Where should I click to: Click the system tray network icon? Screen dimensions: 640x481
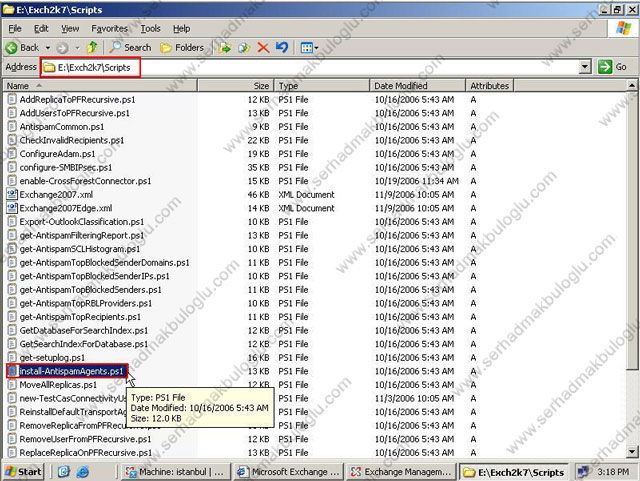click(x=583, y=472)
